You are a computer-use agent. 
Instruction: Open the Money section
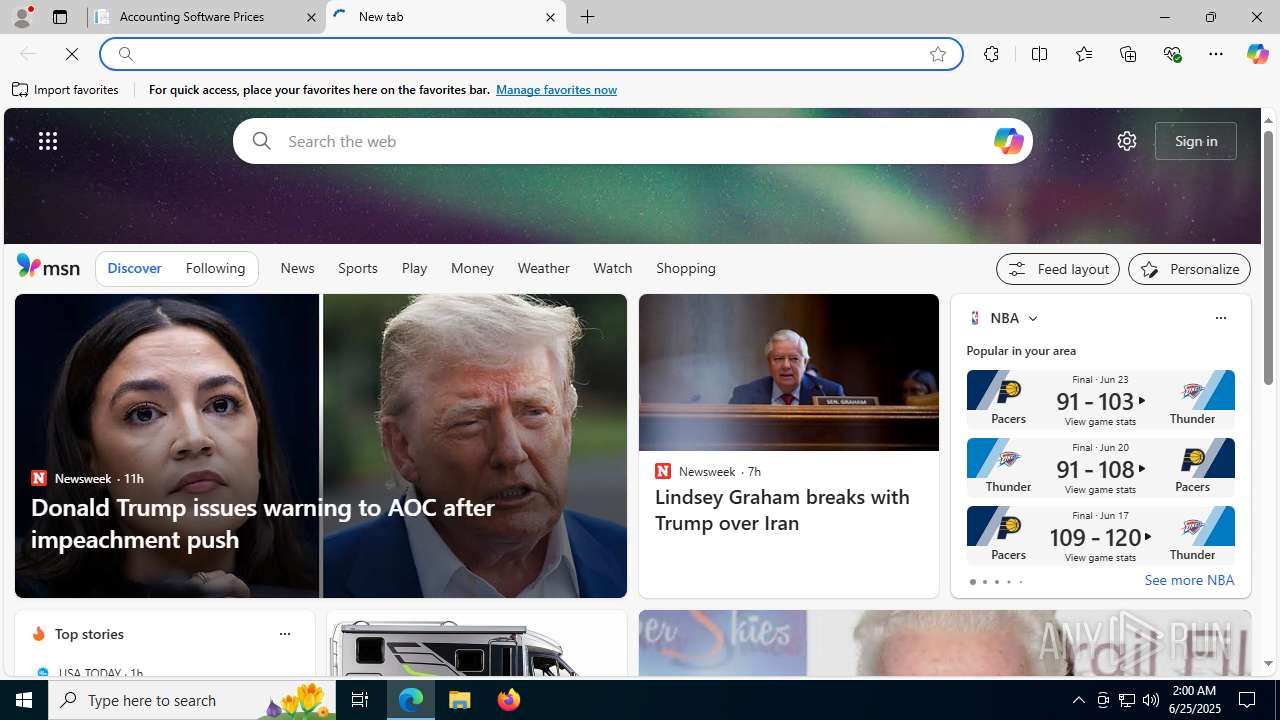472,268
